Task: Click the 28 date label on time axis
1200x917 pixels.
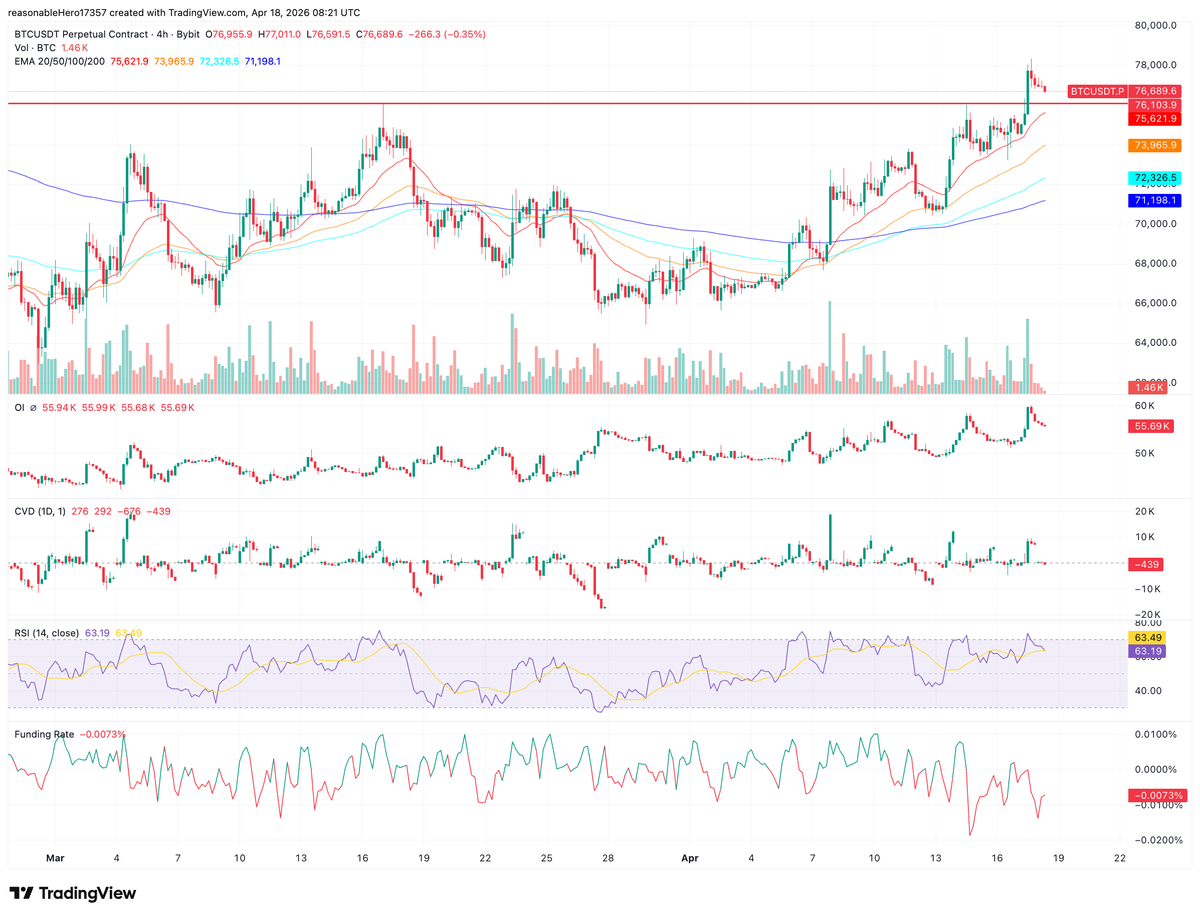Action: (607, 858)
